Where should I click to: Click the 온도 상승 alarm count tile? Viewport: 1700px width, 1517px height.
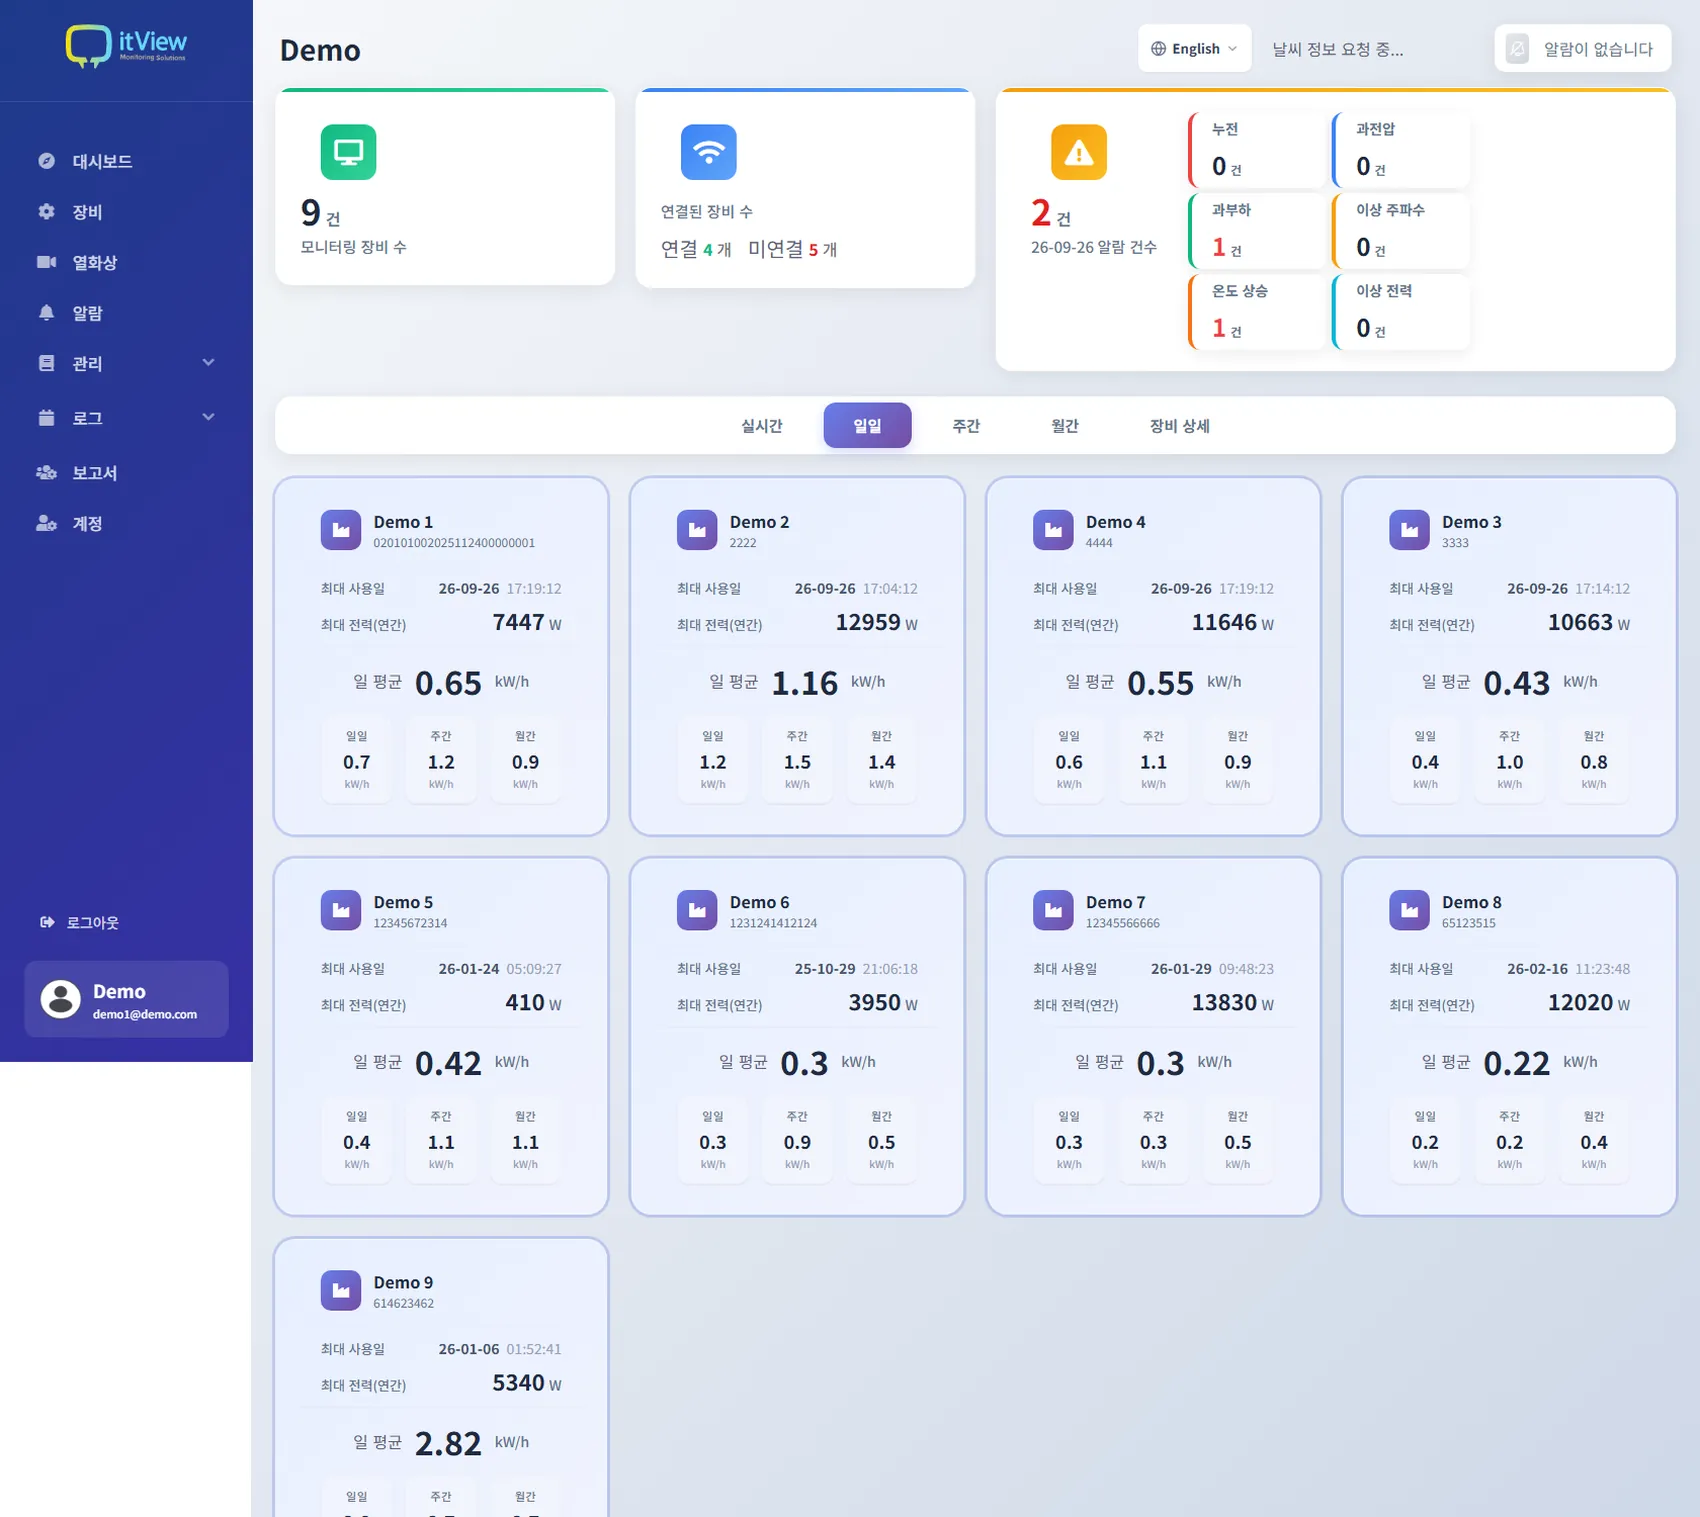(1257, 311)
